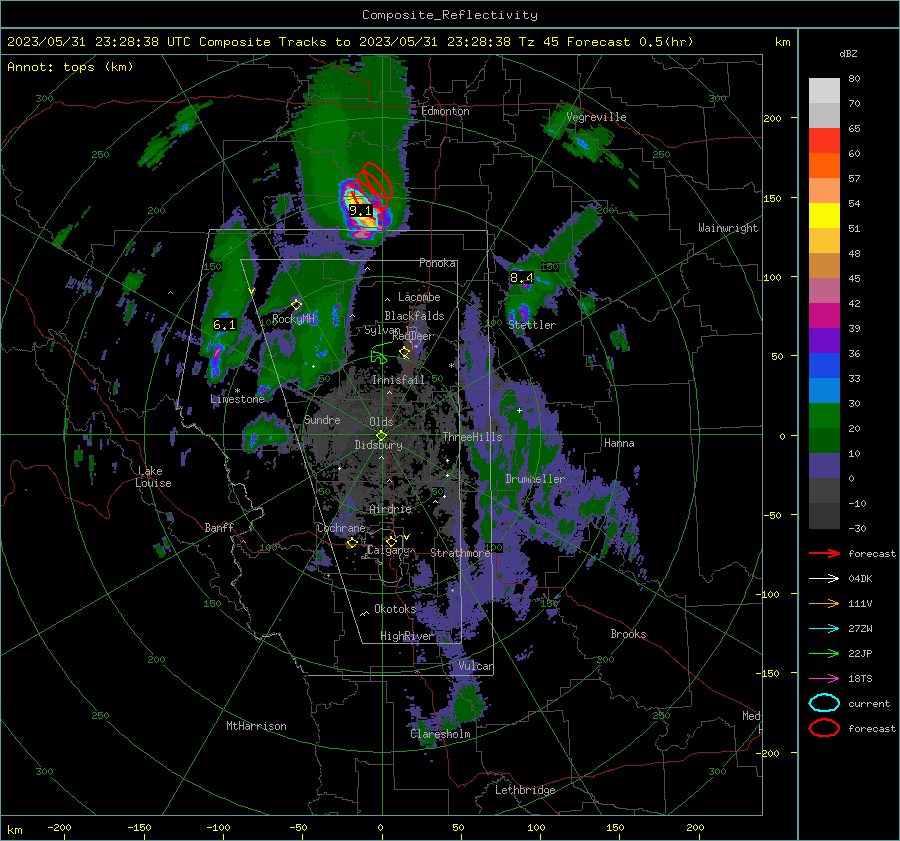Click the yellow diamond marker near RockyMH
900x841 pixels.
[296, 304]
